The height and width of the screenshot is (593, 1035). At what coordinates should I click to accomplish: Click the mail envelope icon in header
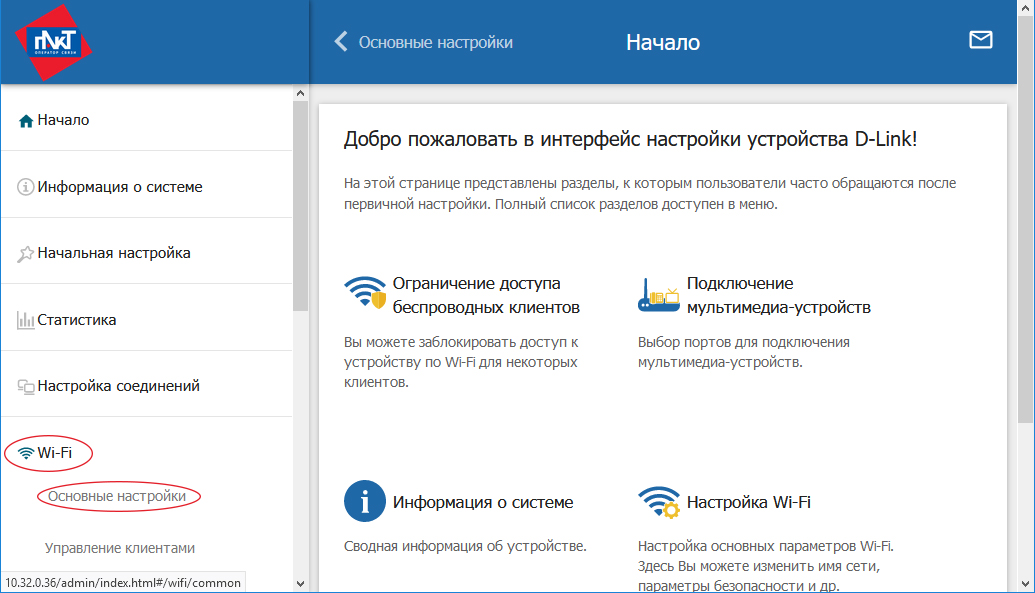980,40
